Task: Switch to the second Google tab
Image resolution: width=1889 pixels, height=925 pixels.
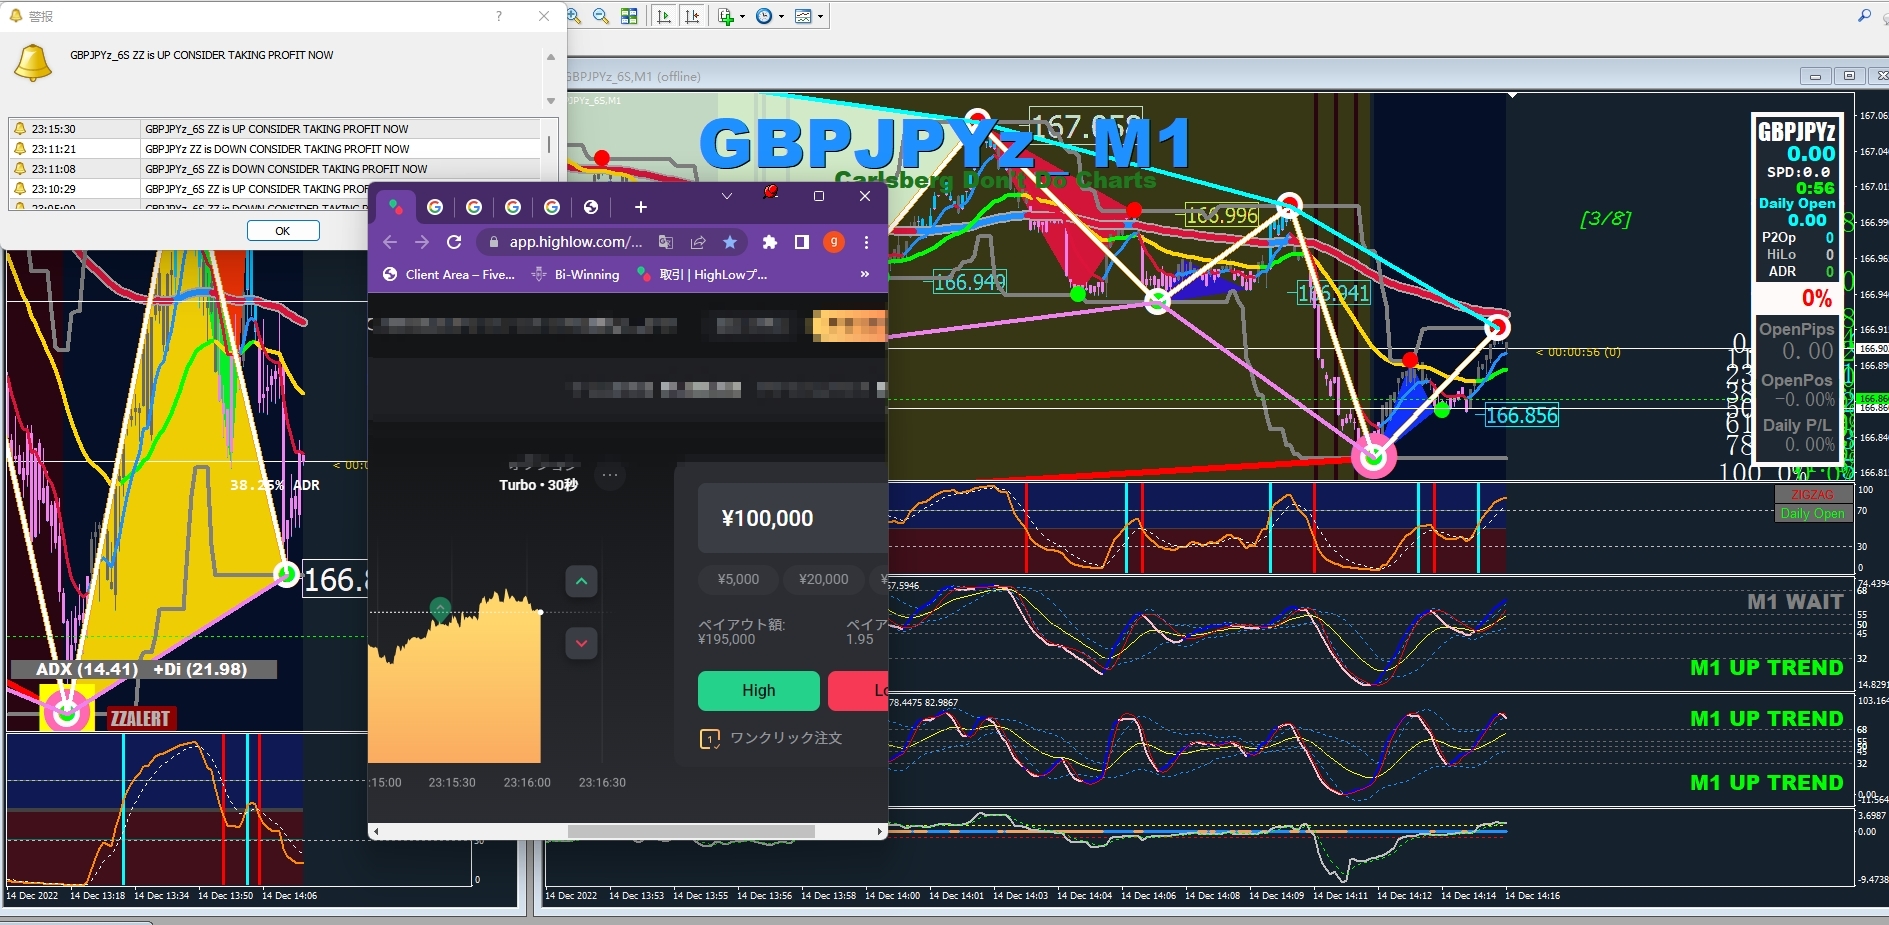Action: click(x=474, y=207)
